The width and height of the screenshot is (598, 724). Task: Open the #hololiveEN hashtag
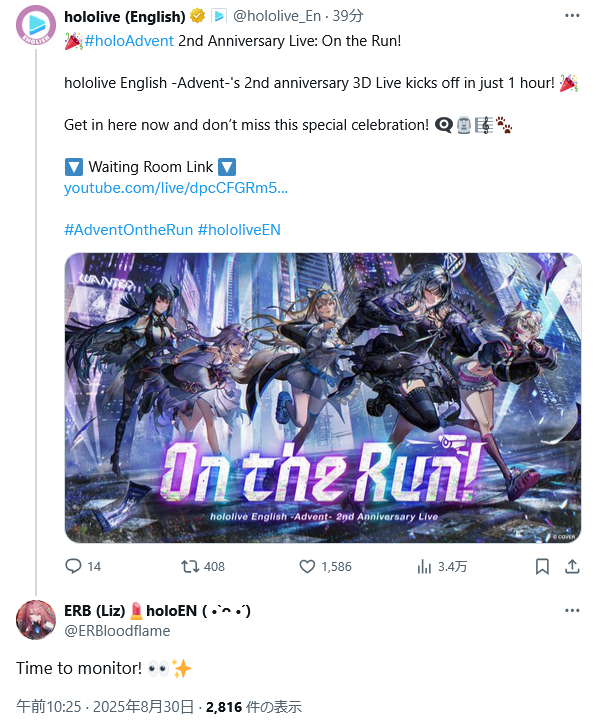[239, 229]
